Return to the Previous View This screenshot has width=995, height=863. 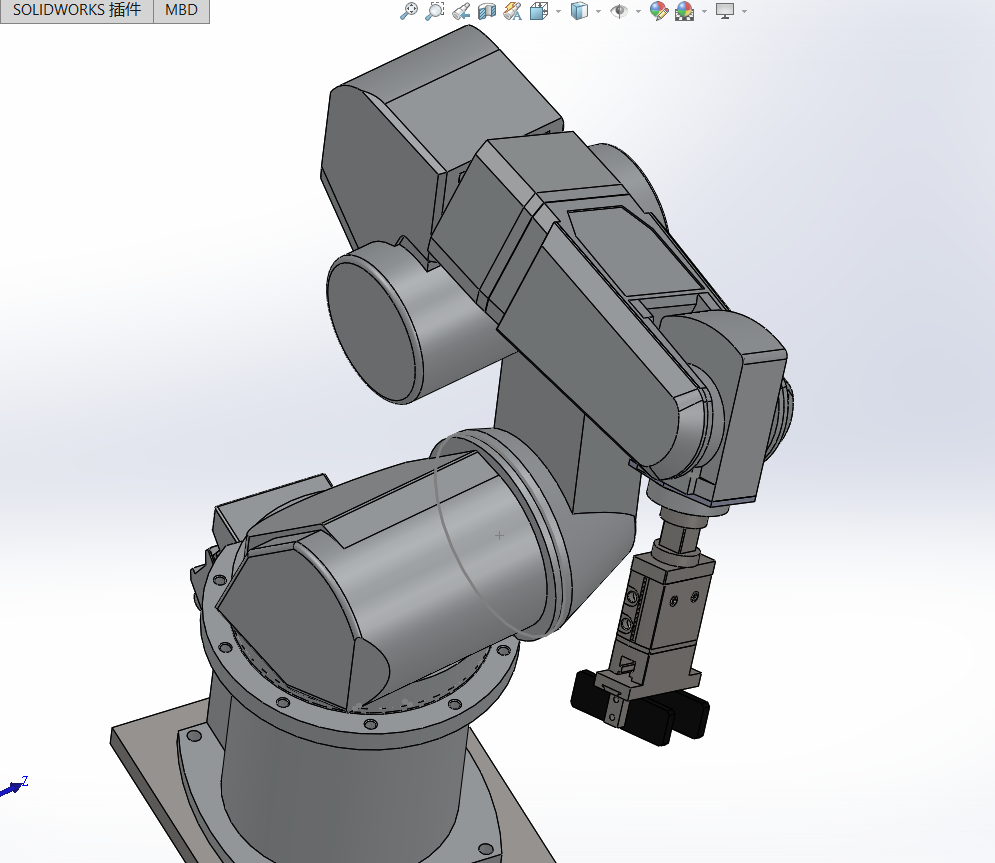461,11
